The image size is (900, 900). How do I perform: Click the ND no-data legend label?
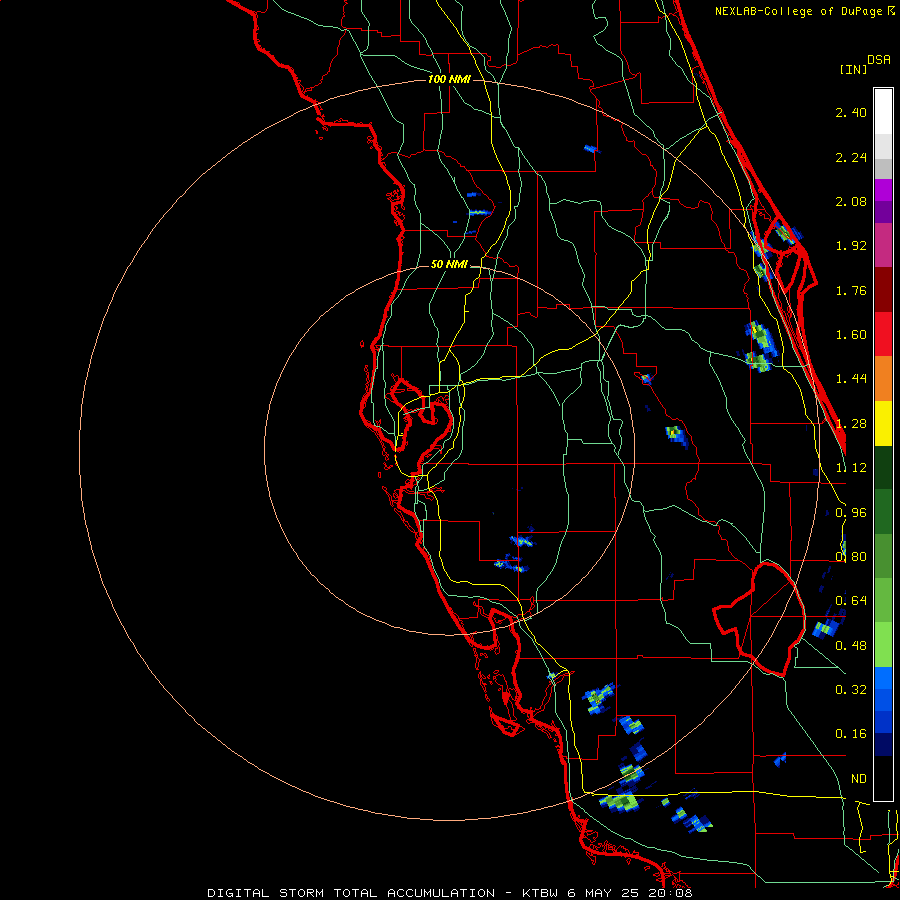click(x=859, y=779)
